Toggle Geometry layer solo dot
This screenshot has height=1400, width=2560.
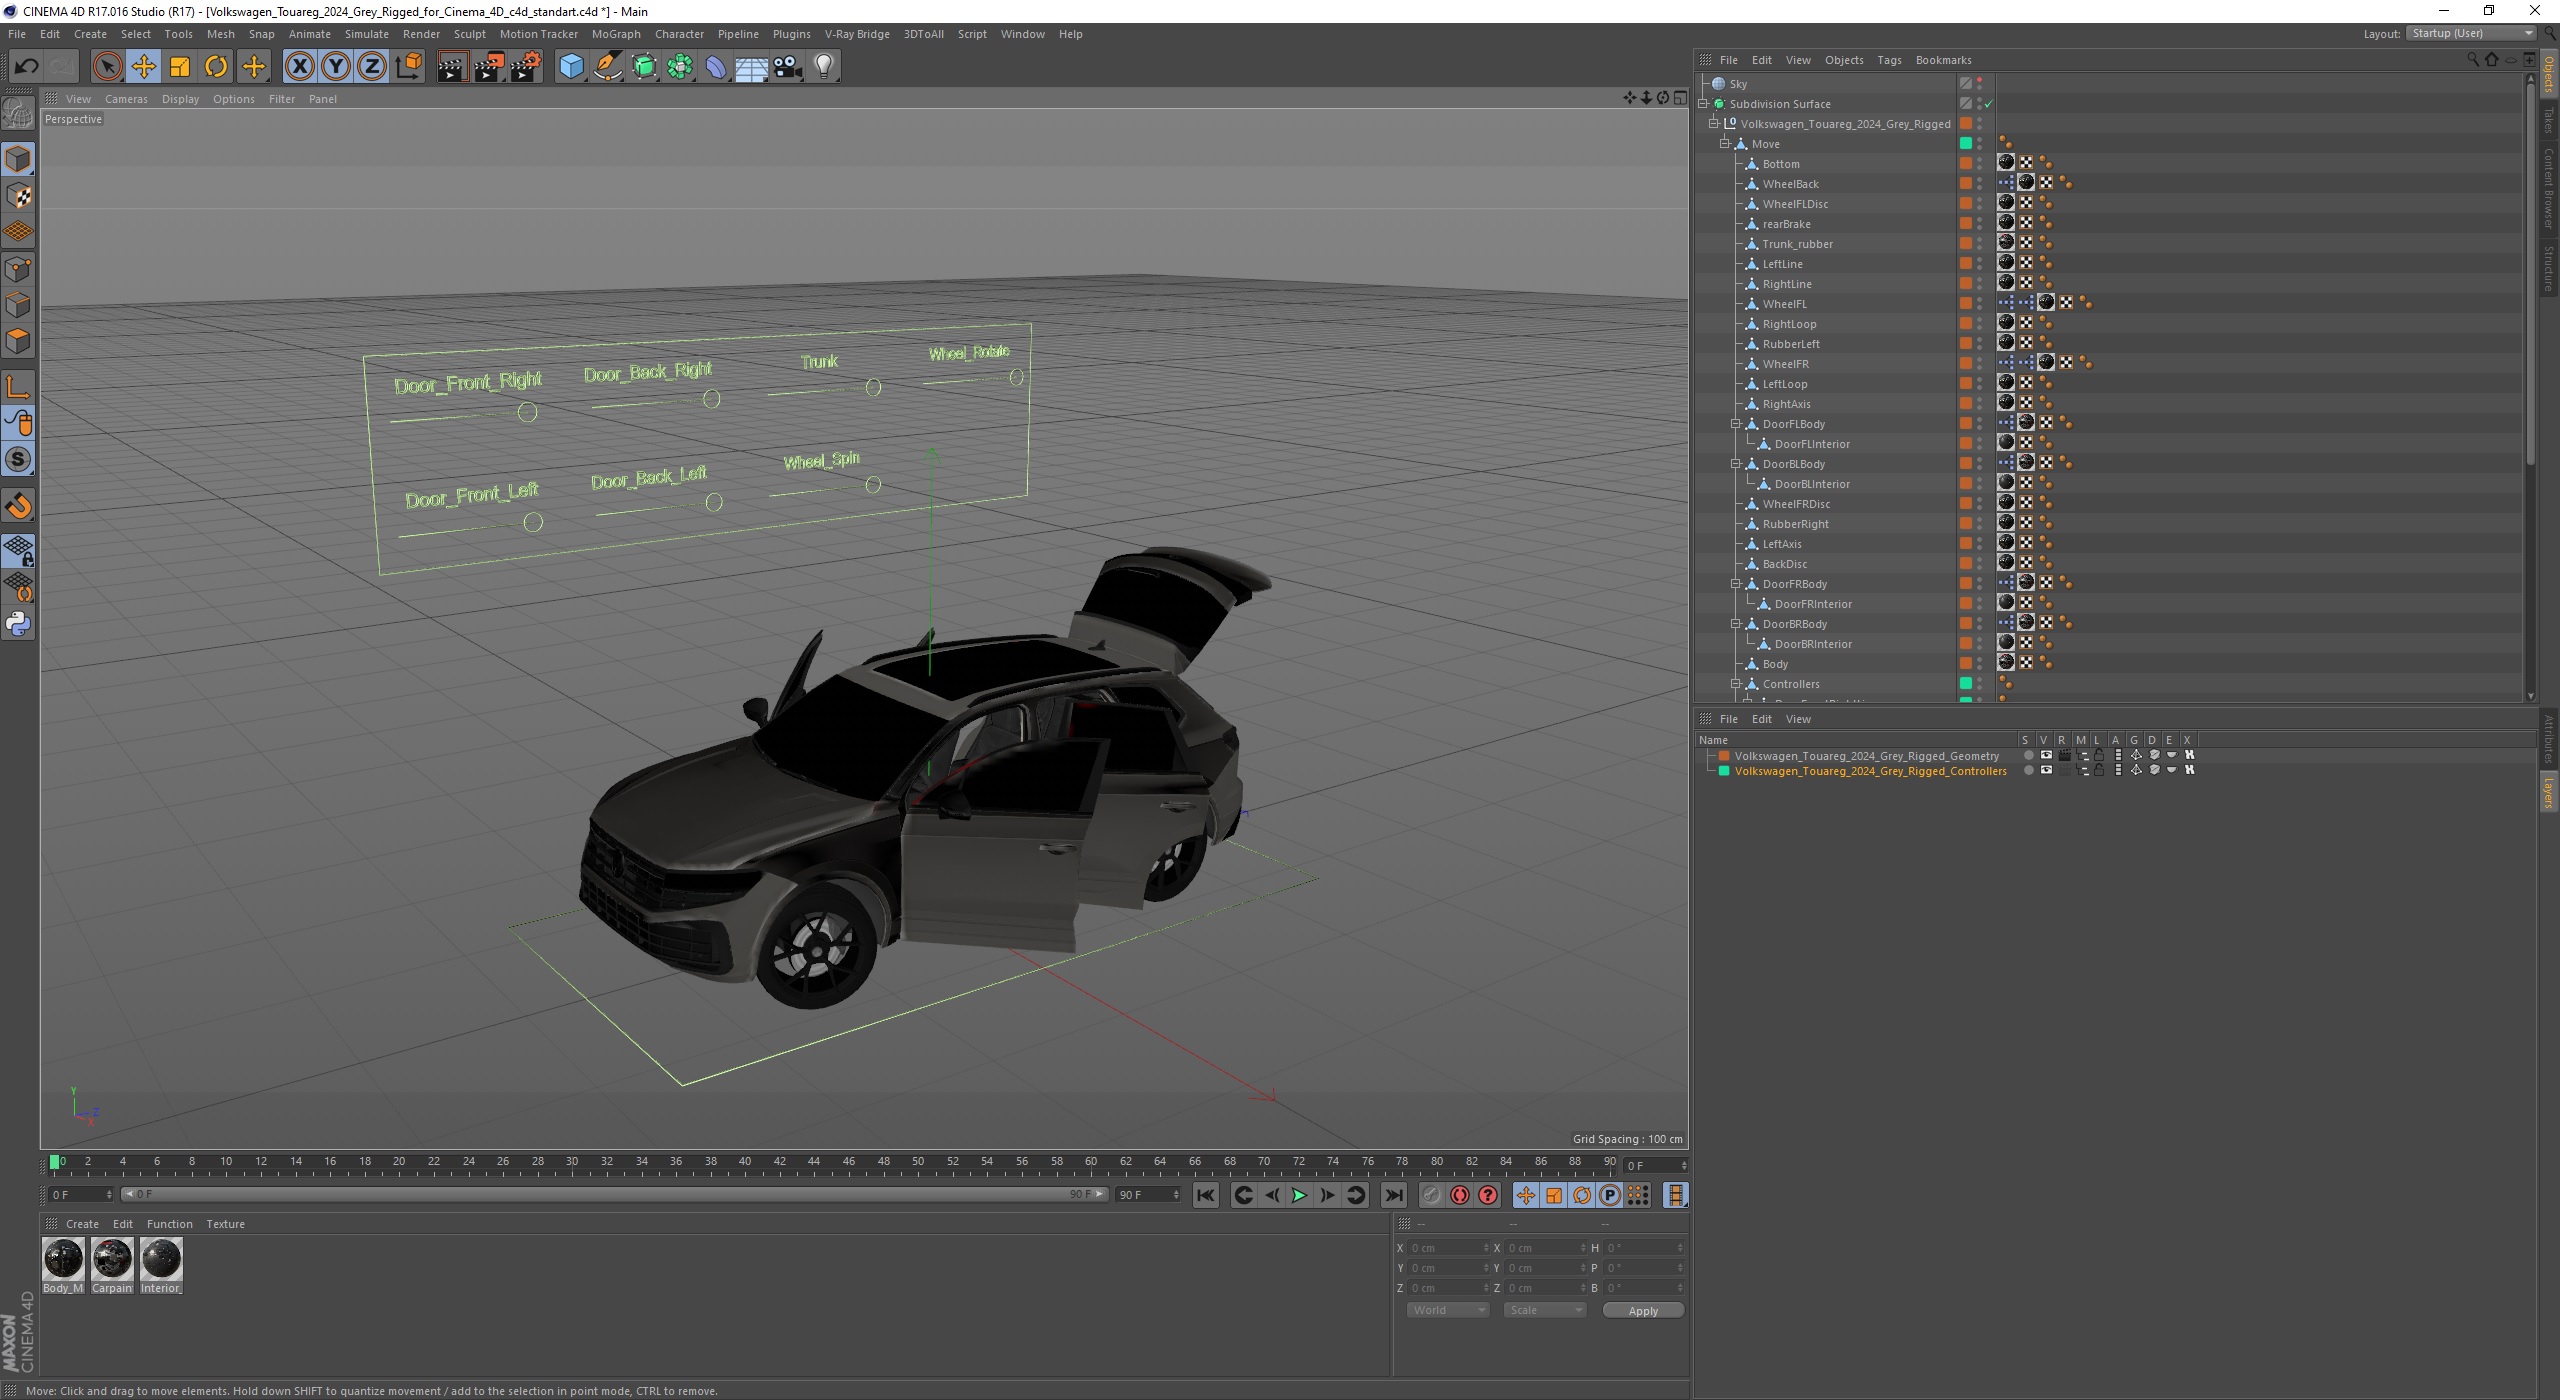[2028, 756]
